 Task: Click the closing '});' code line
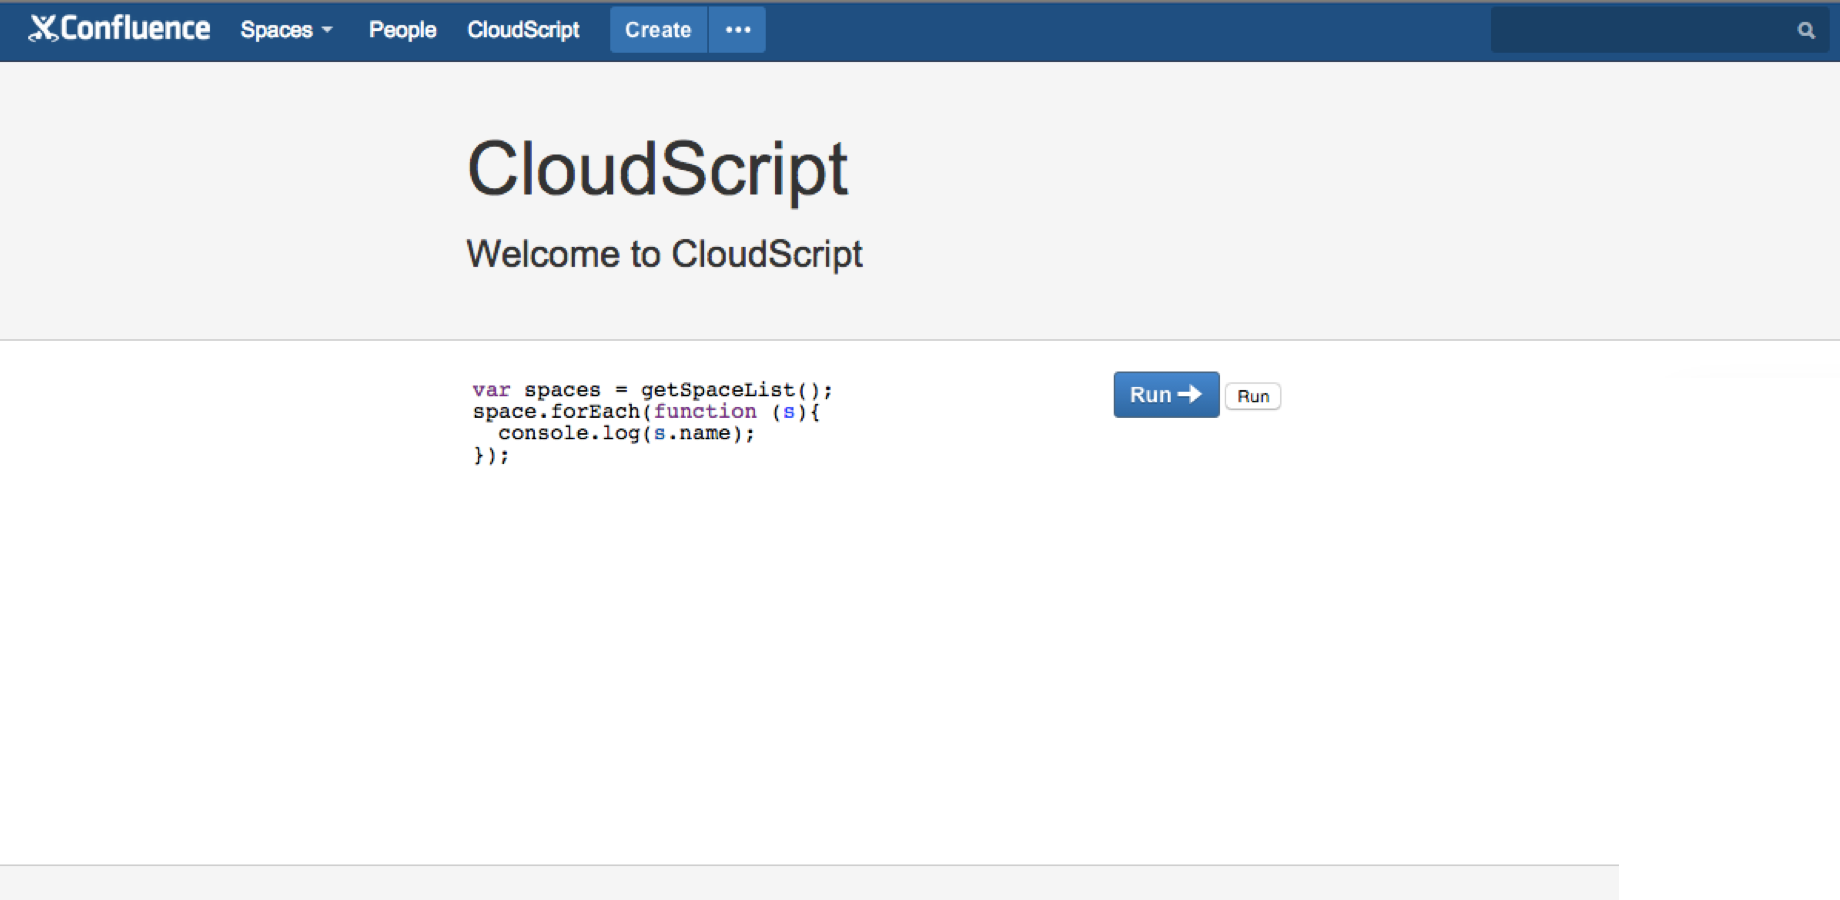coord(491,455)
